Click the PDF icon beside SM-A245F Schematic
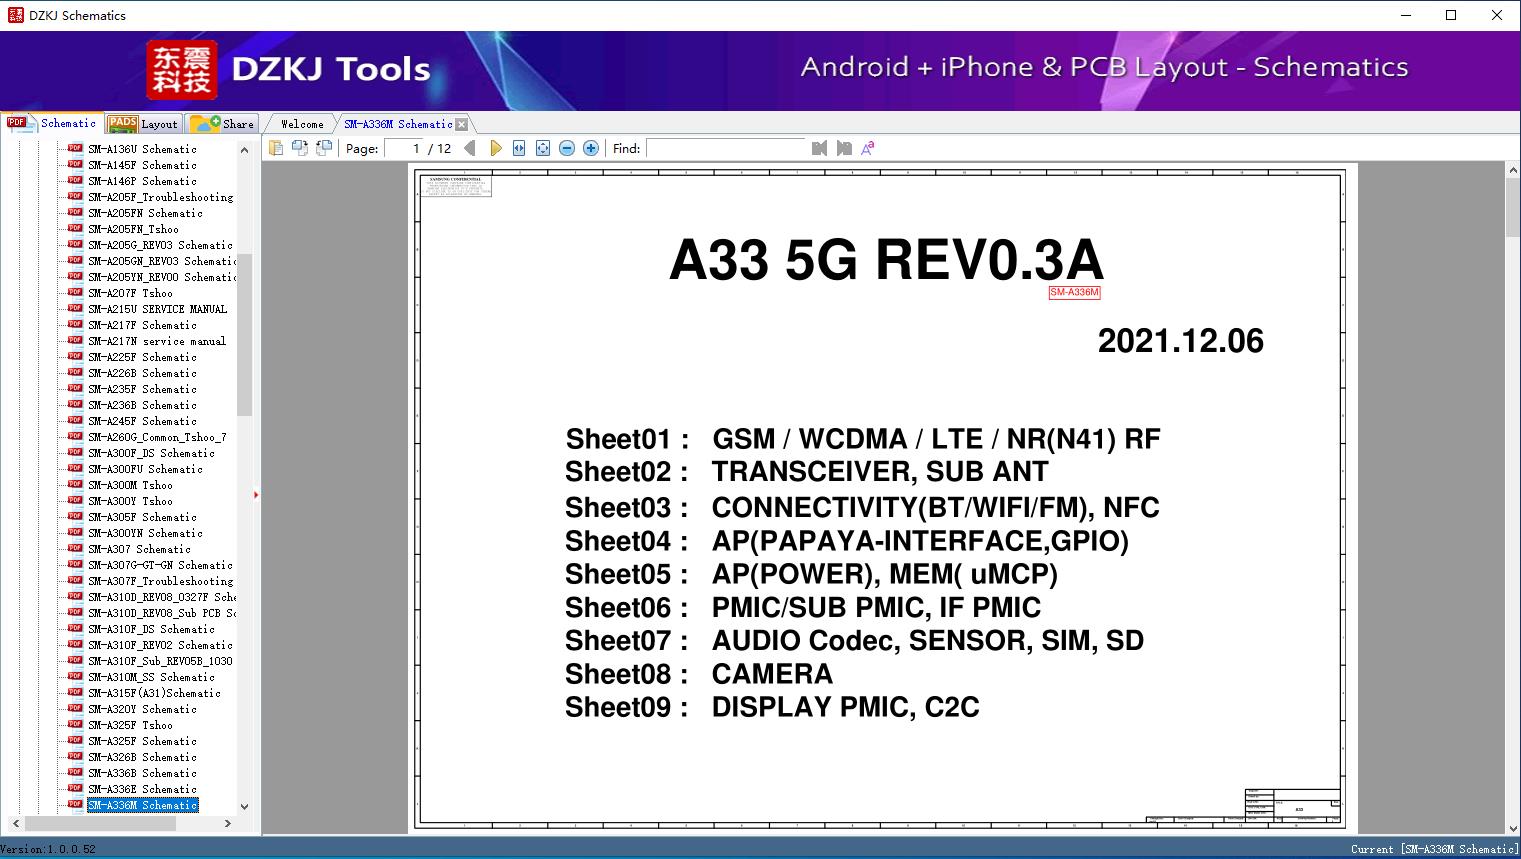The height and width of the screenshot is (859, 1521). pos(75,421)
